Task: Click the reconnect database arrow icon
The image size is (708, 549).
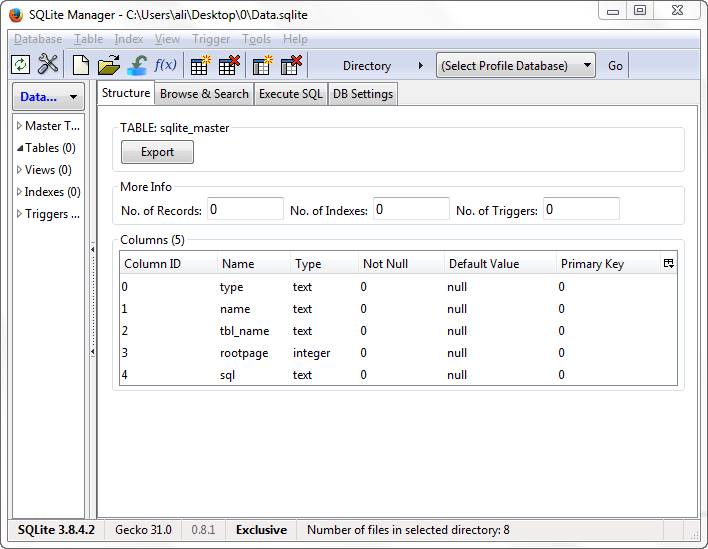Action: pyautogui.click(x=137, y=65)
